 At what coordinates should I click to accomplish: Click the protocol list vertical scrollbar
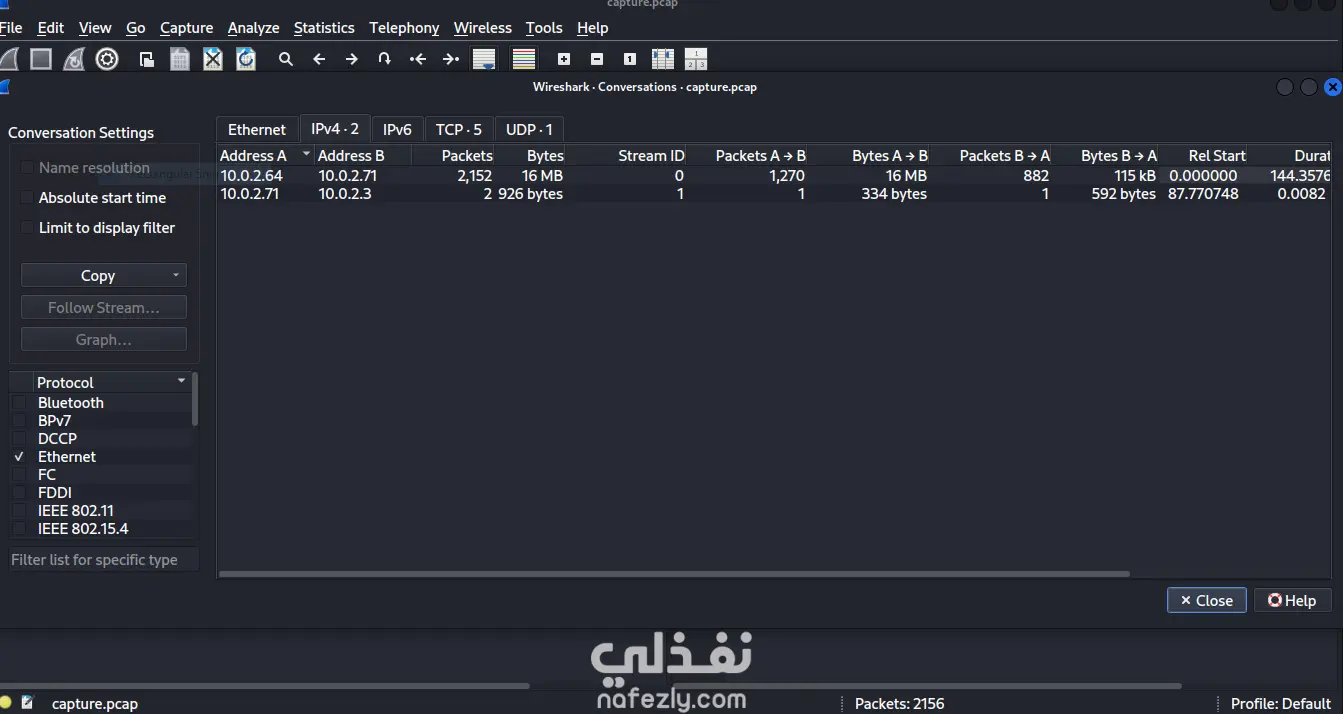[x=195, y=400]
